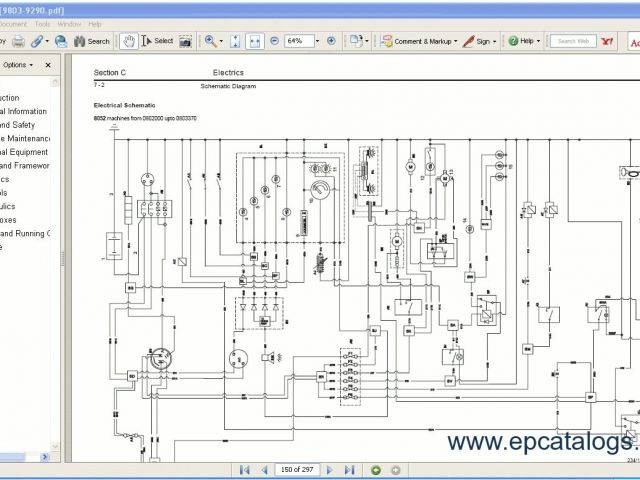Open the Comment & Markup dropdown
This screenshot has height=480, width=640.
(420, 41)
